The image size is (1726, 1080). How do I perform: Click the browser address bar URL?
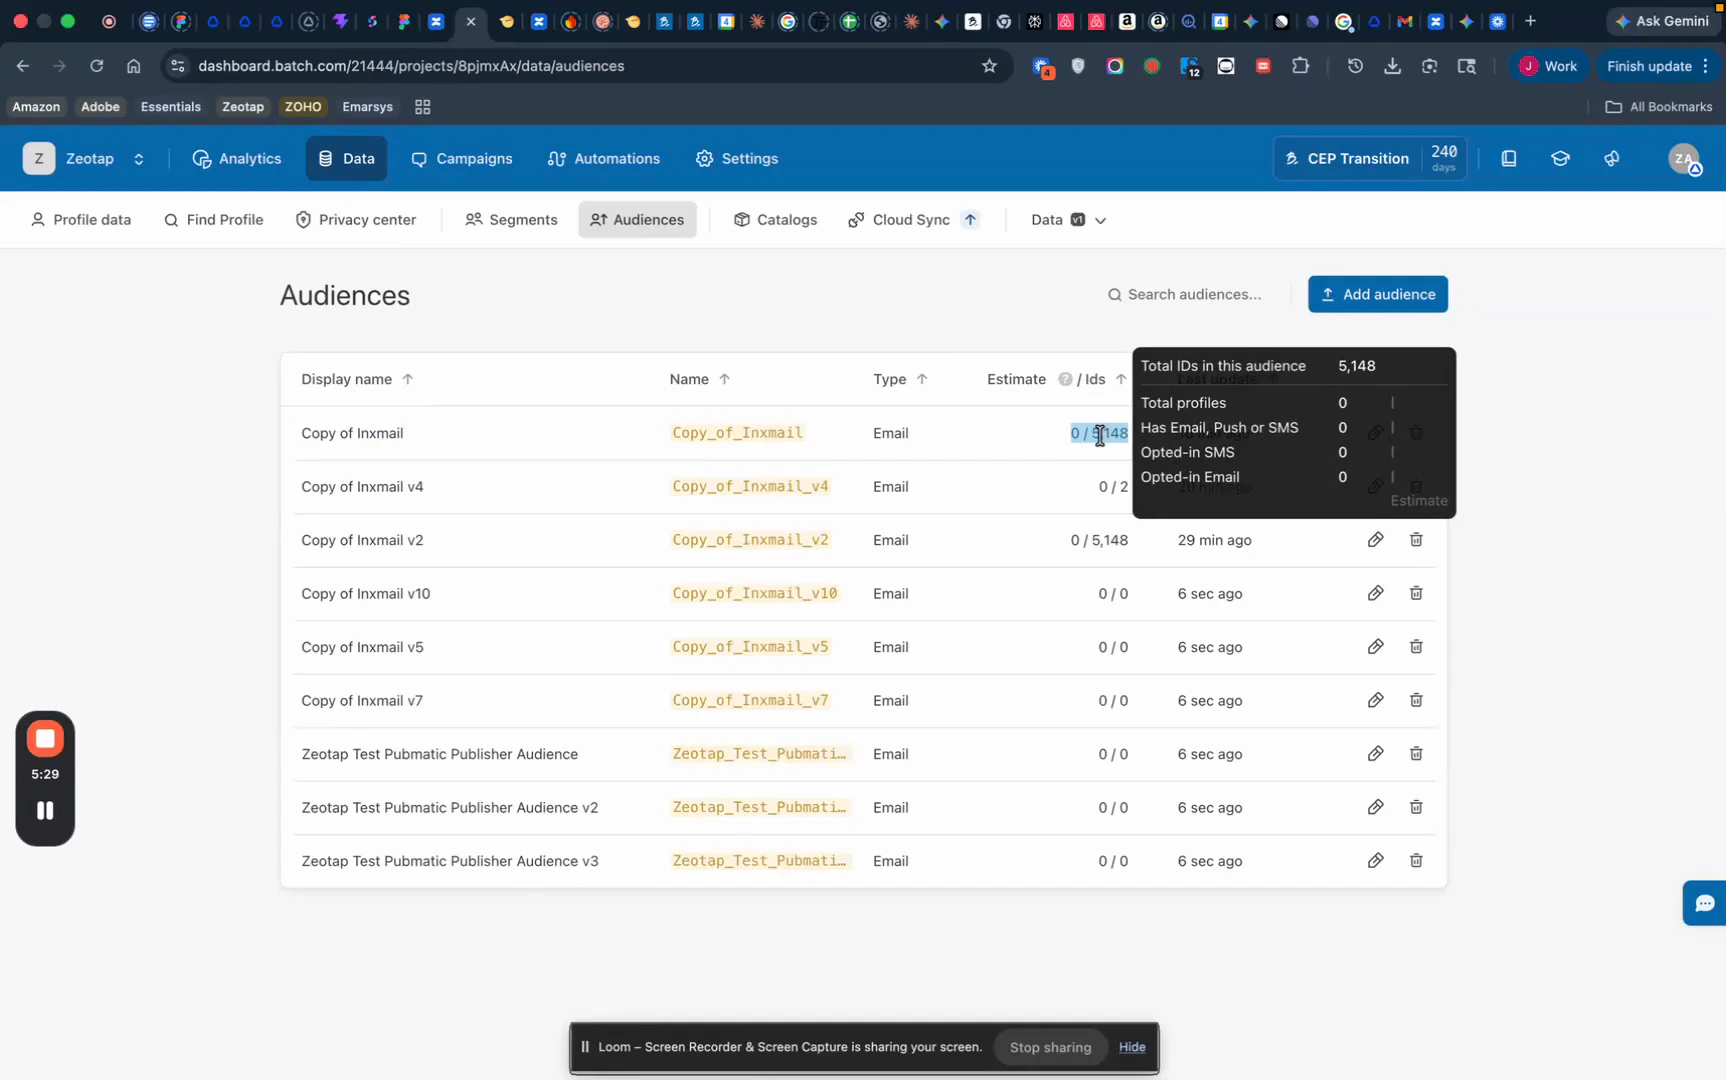411,66
